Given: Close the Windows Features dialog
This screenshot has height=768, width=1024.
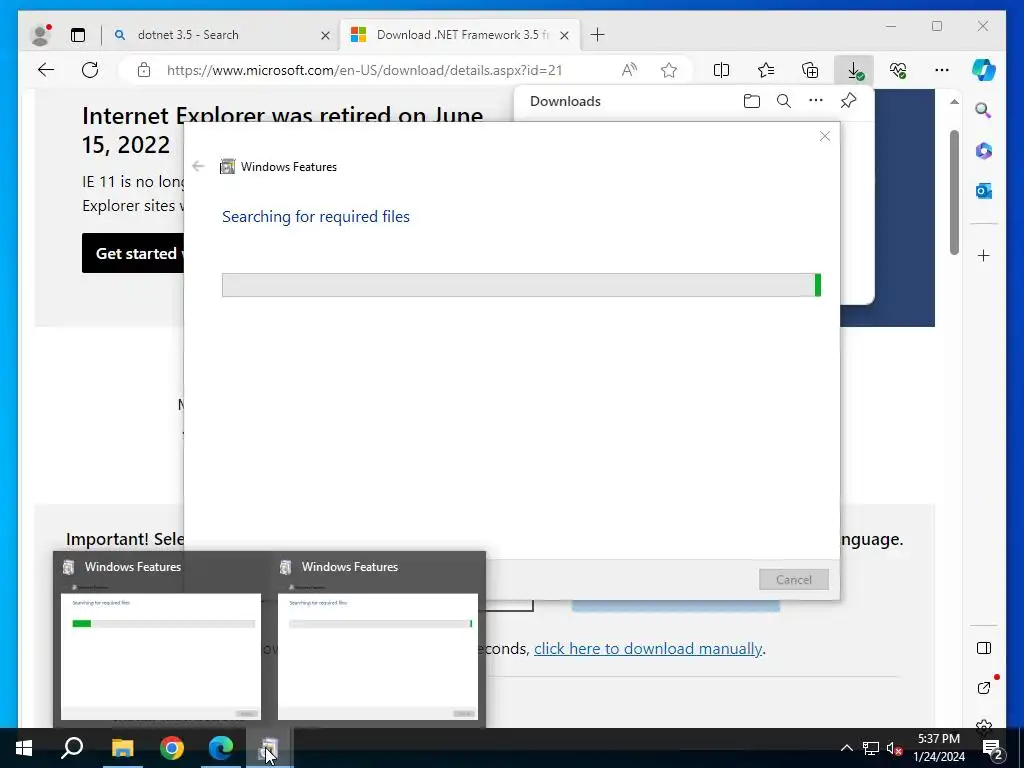Looking at the screenshot, I should [825, 136].
